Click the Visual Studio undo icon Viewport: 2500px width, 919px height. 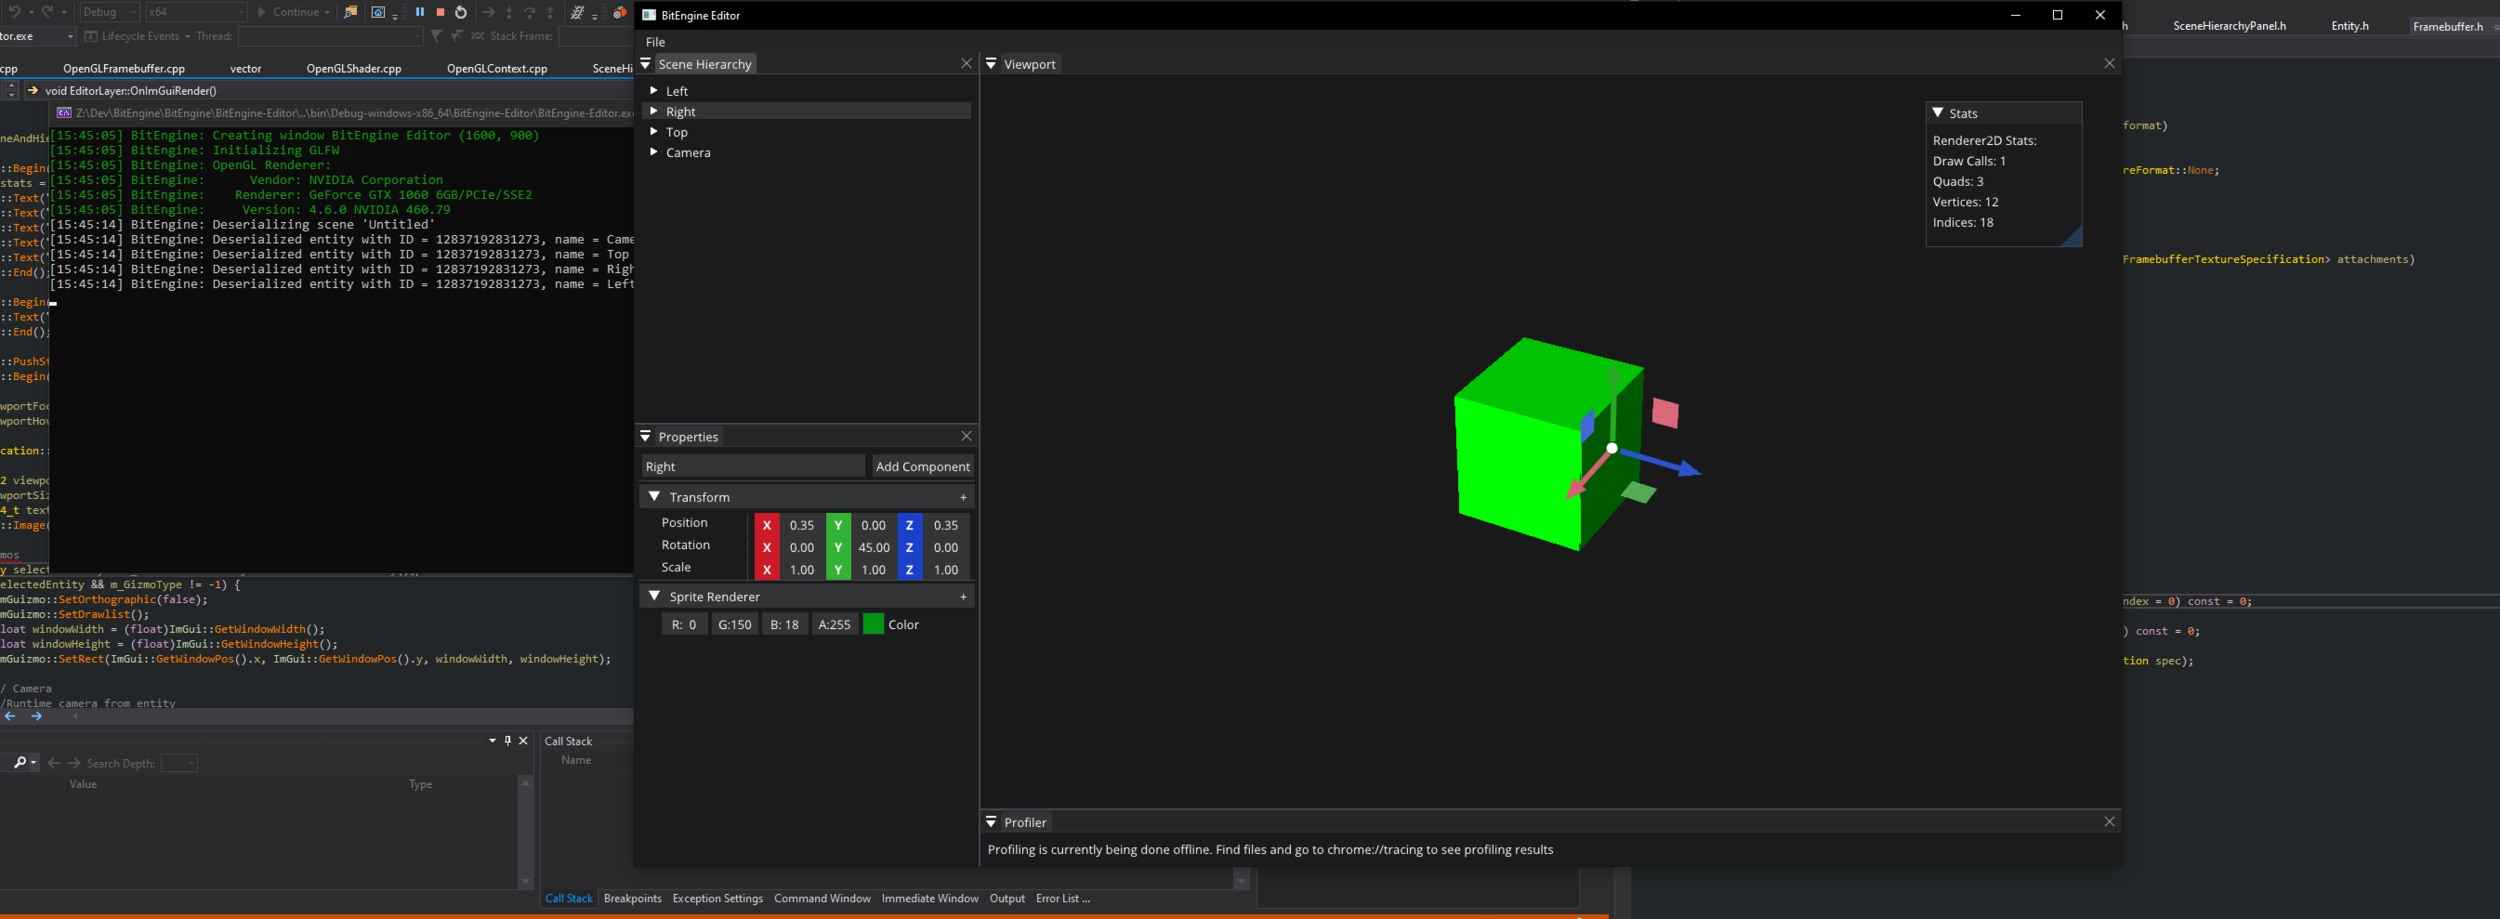click(x=15, y=12)
